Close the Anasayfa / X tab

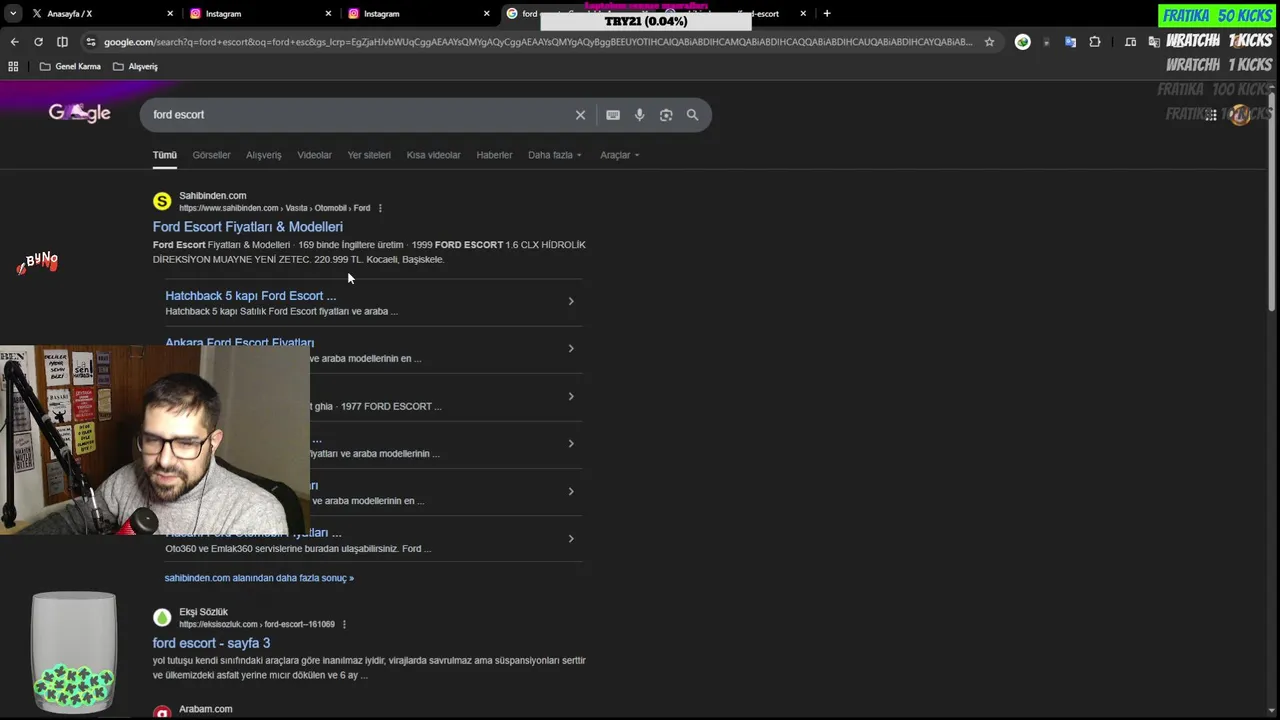click(170, 14)
